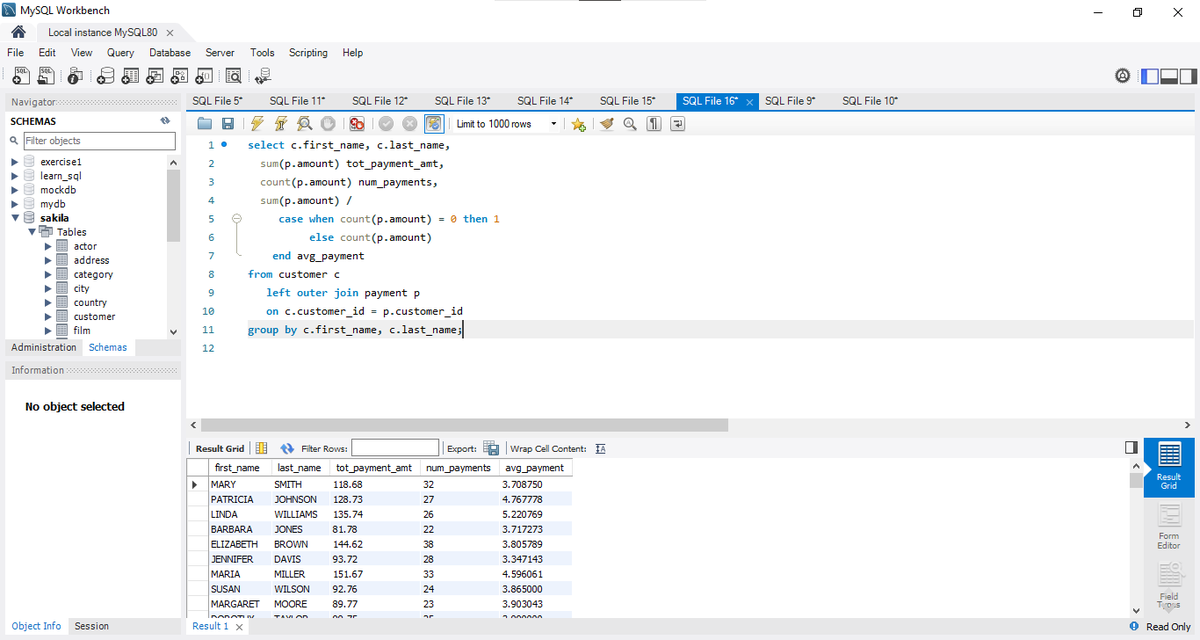This screenshot has width=1200, height=640.
Task: Click the Filter objects search box
Action: (98, 141)
